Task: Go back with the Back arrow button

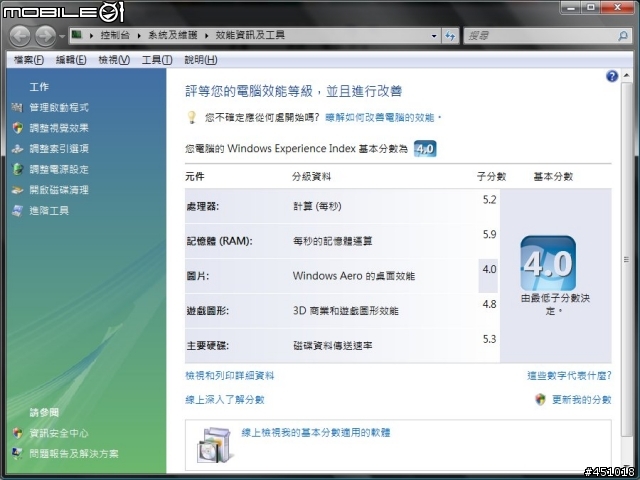Action: coord(20,36)
